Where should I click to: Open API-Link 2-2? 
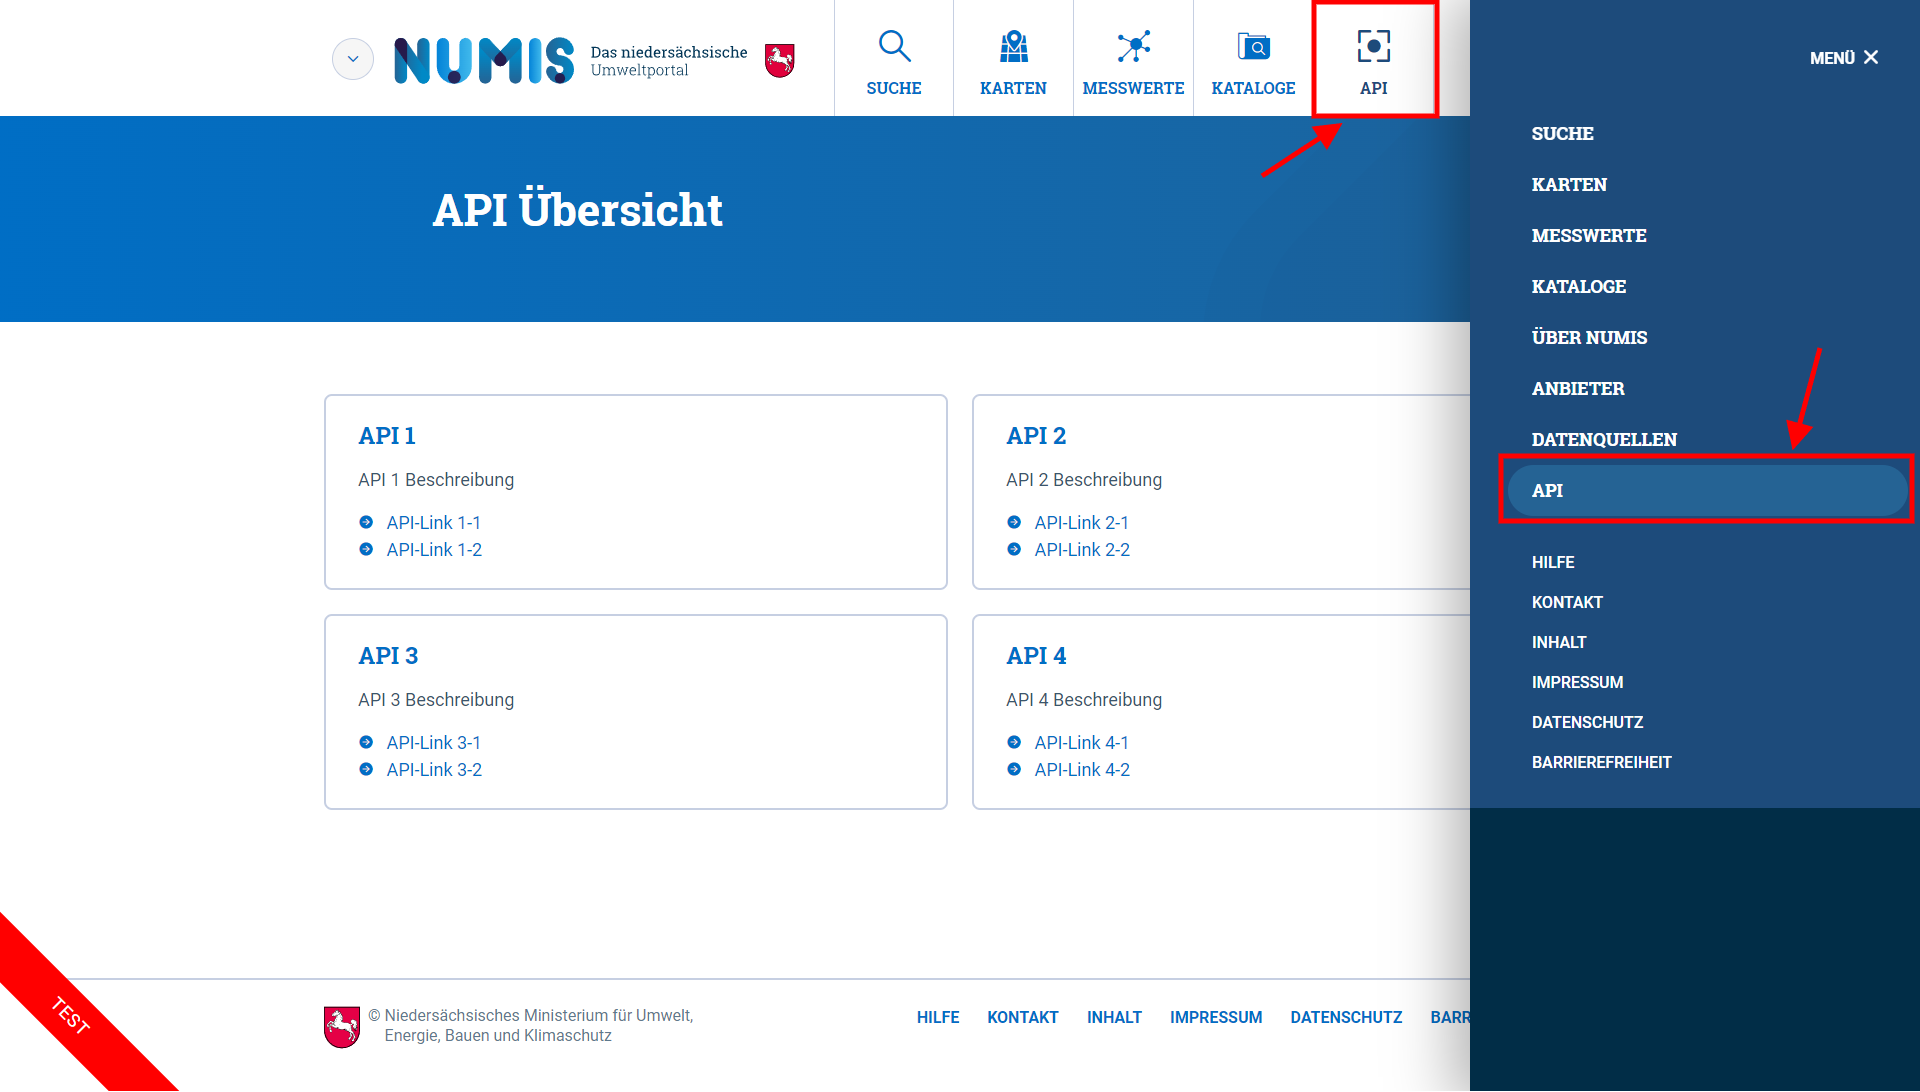point(1081,549)
